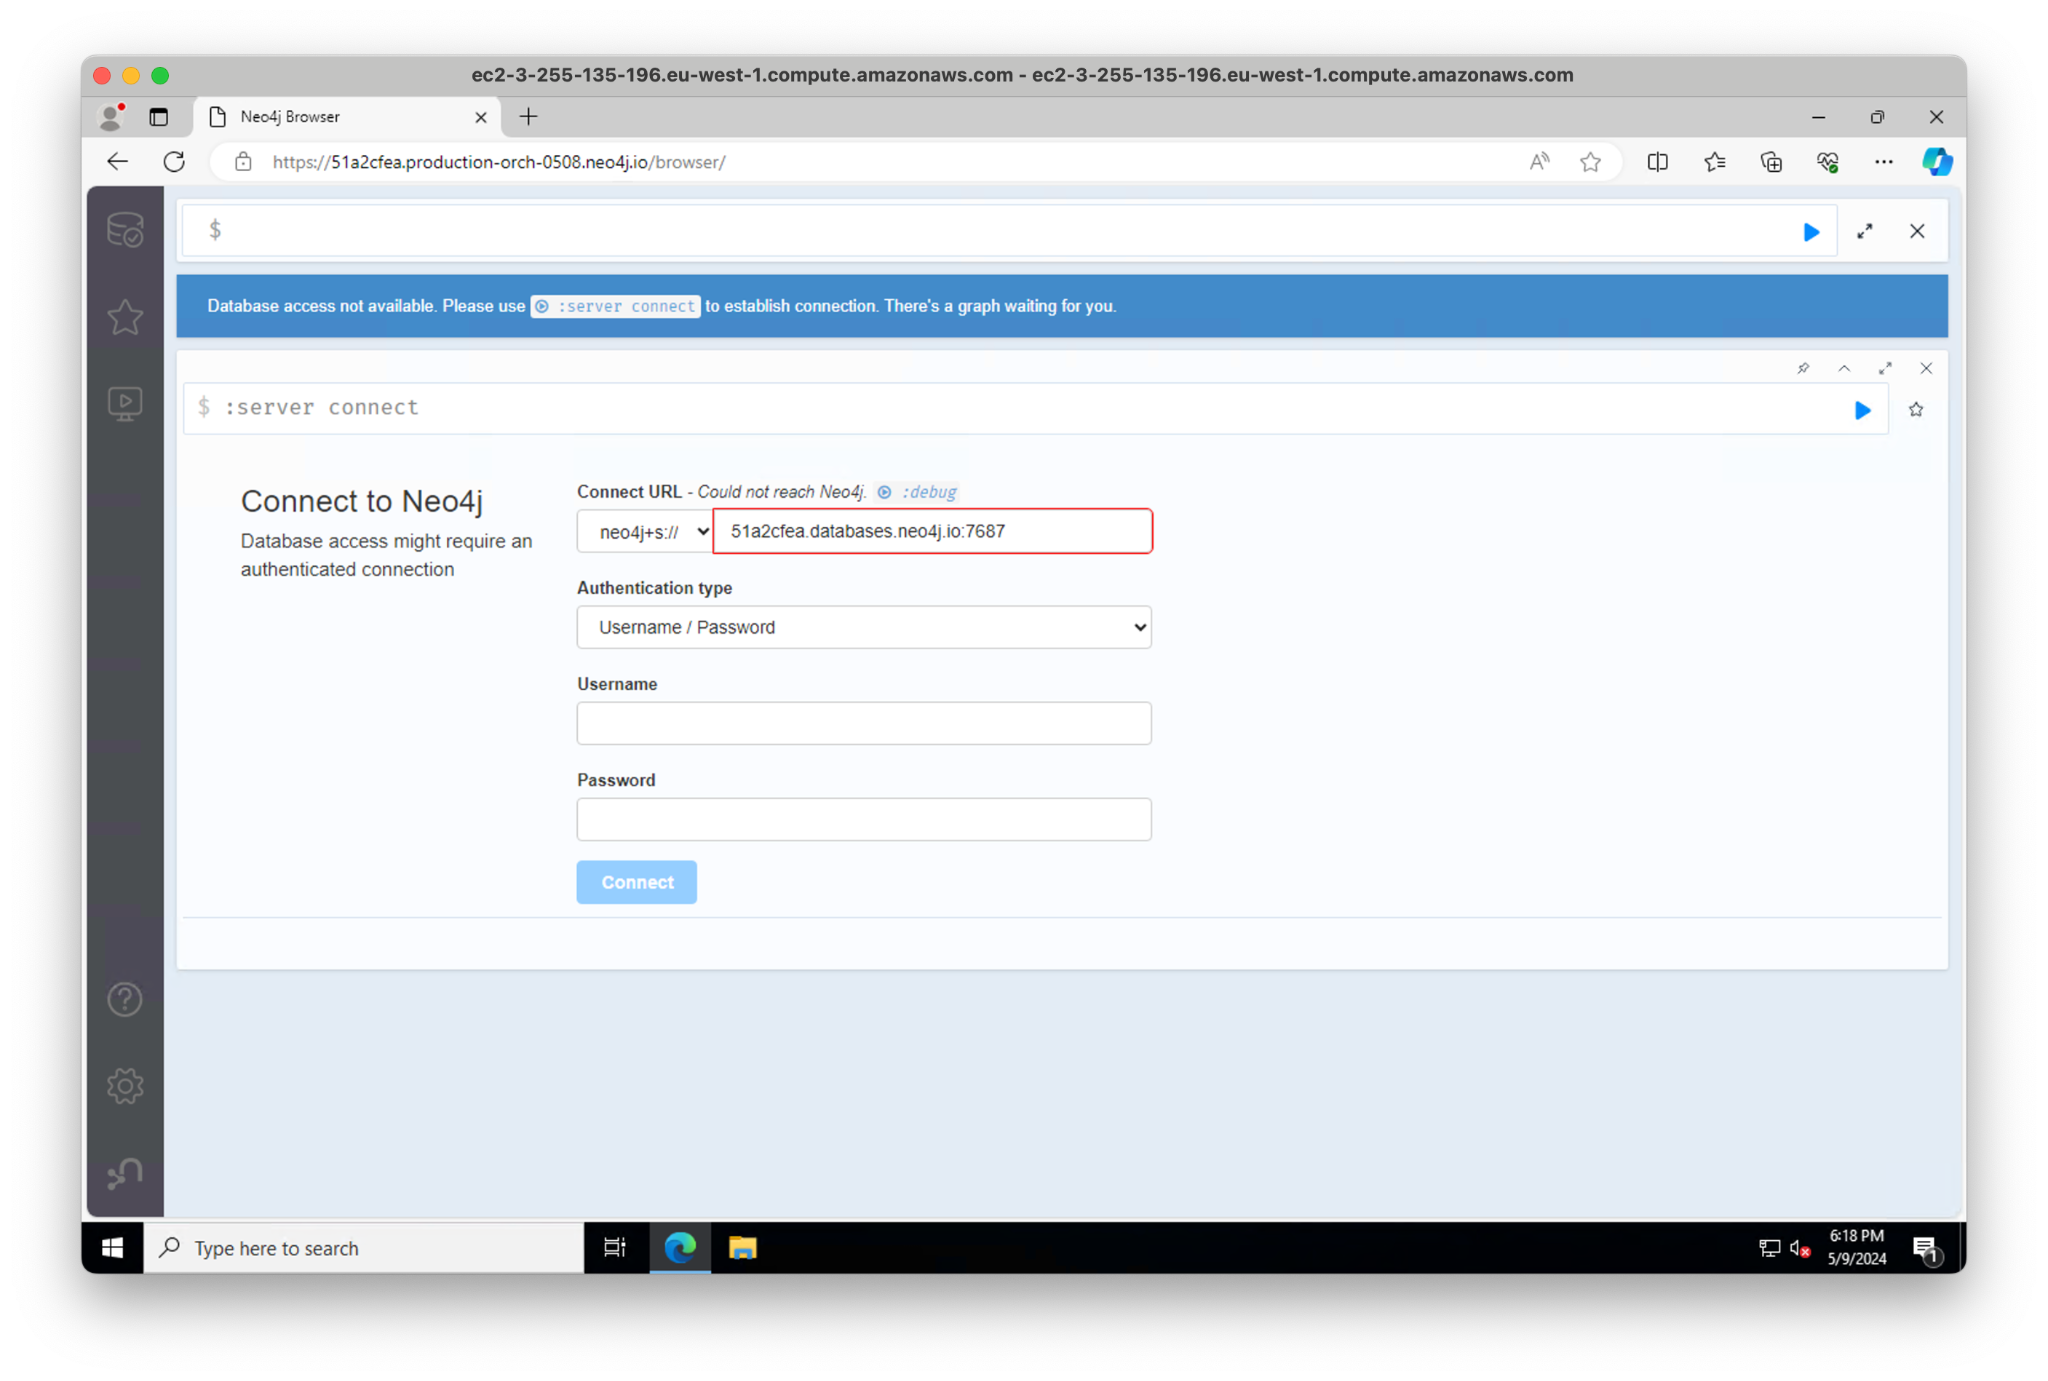Open Edge split screen icon
Viewport: 2048px width, 1381px height.
[1657, 162]
